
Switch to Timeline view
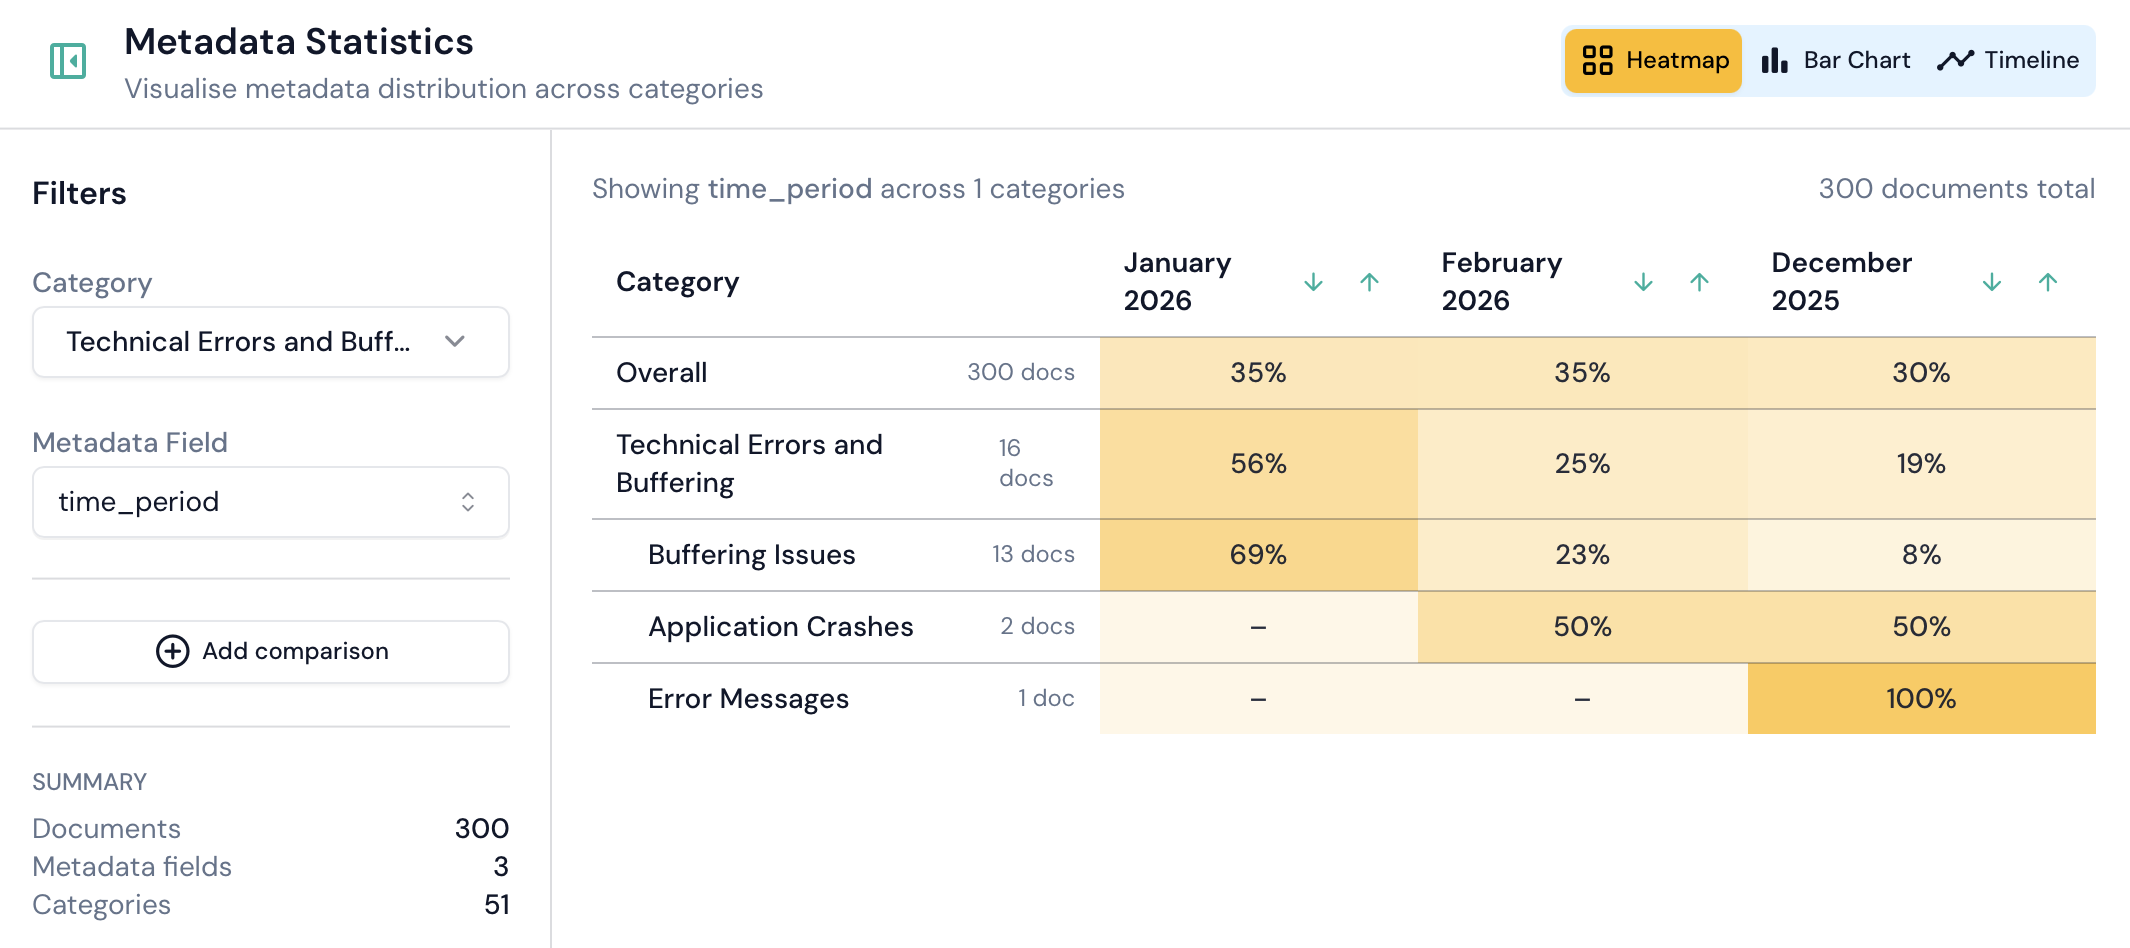(2008, 61)
